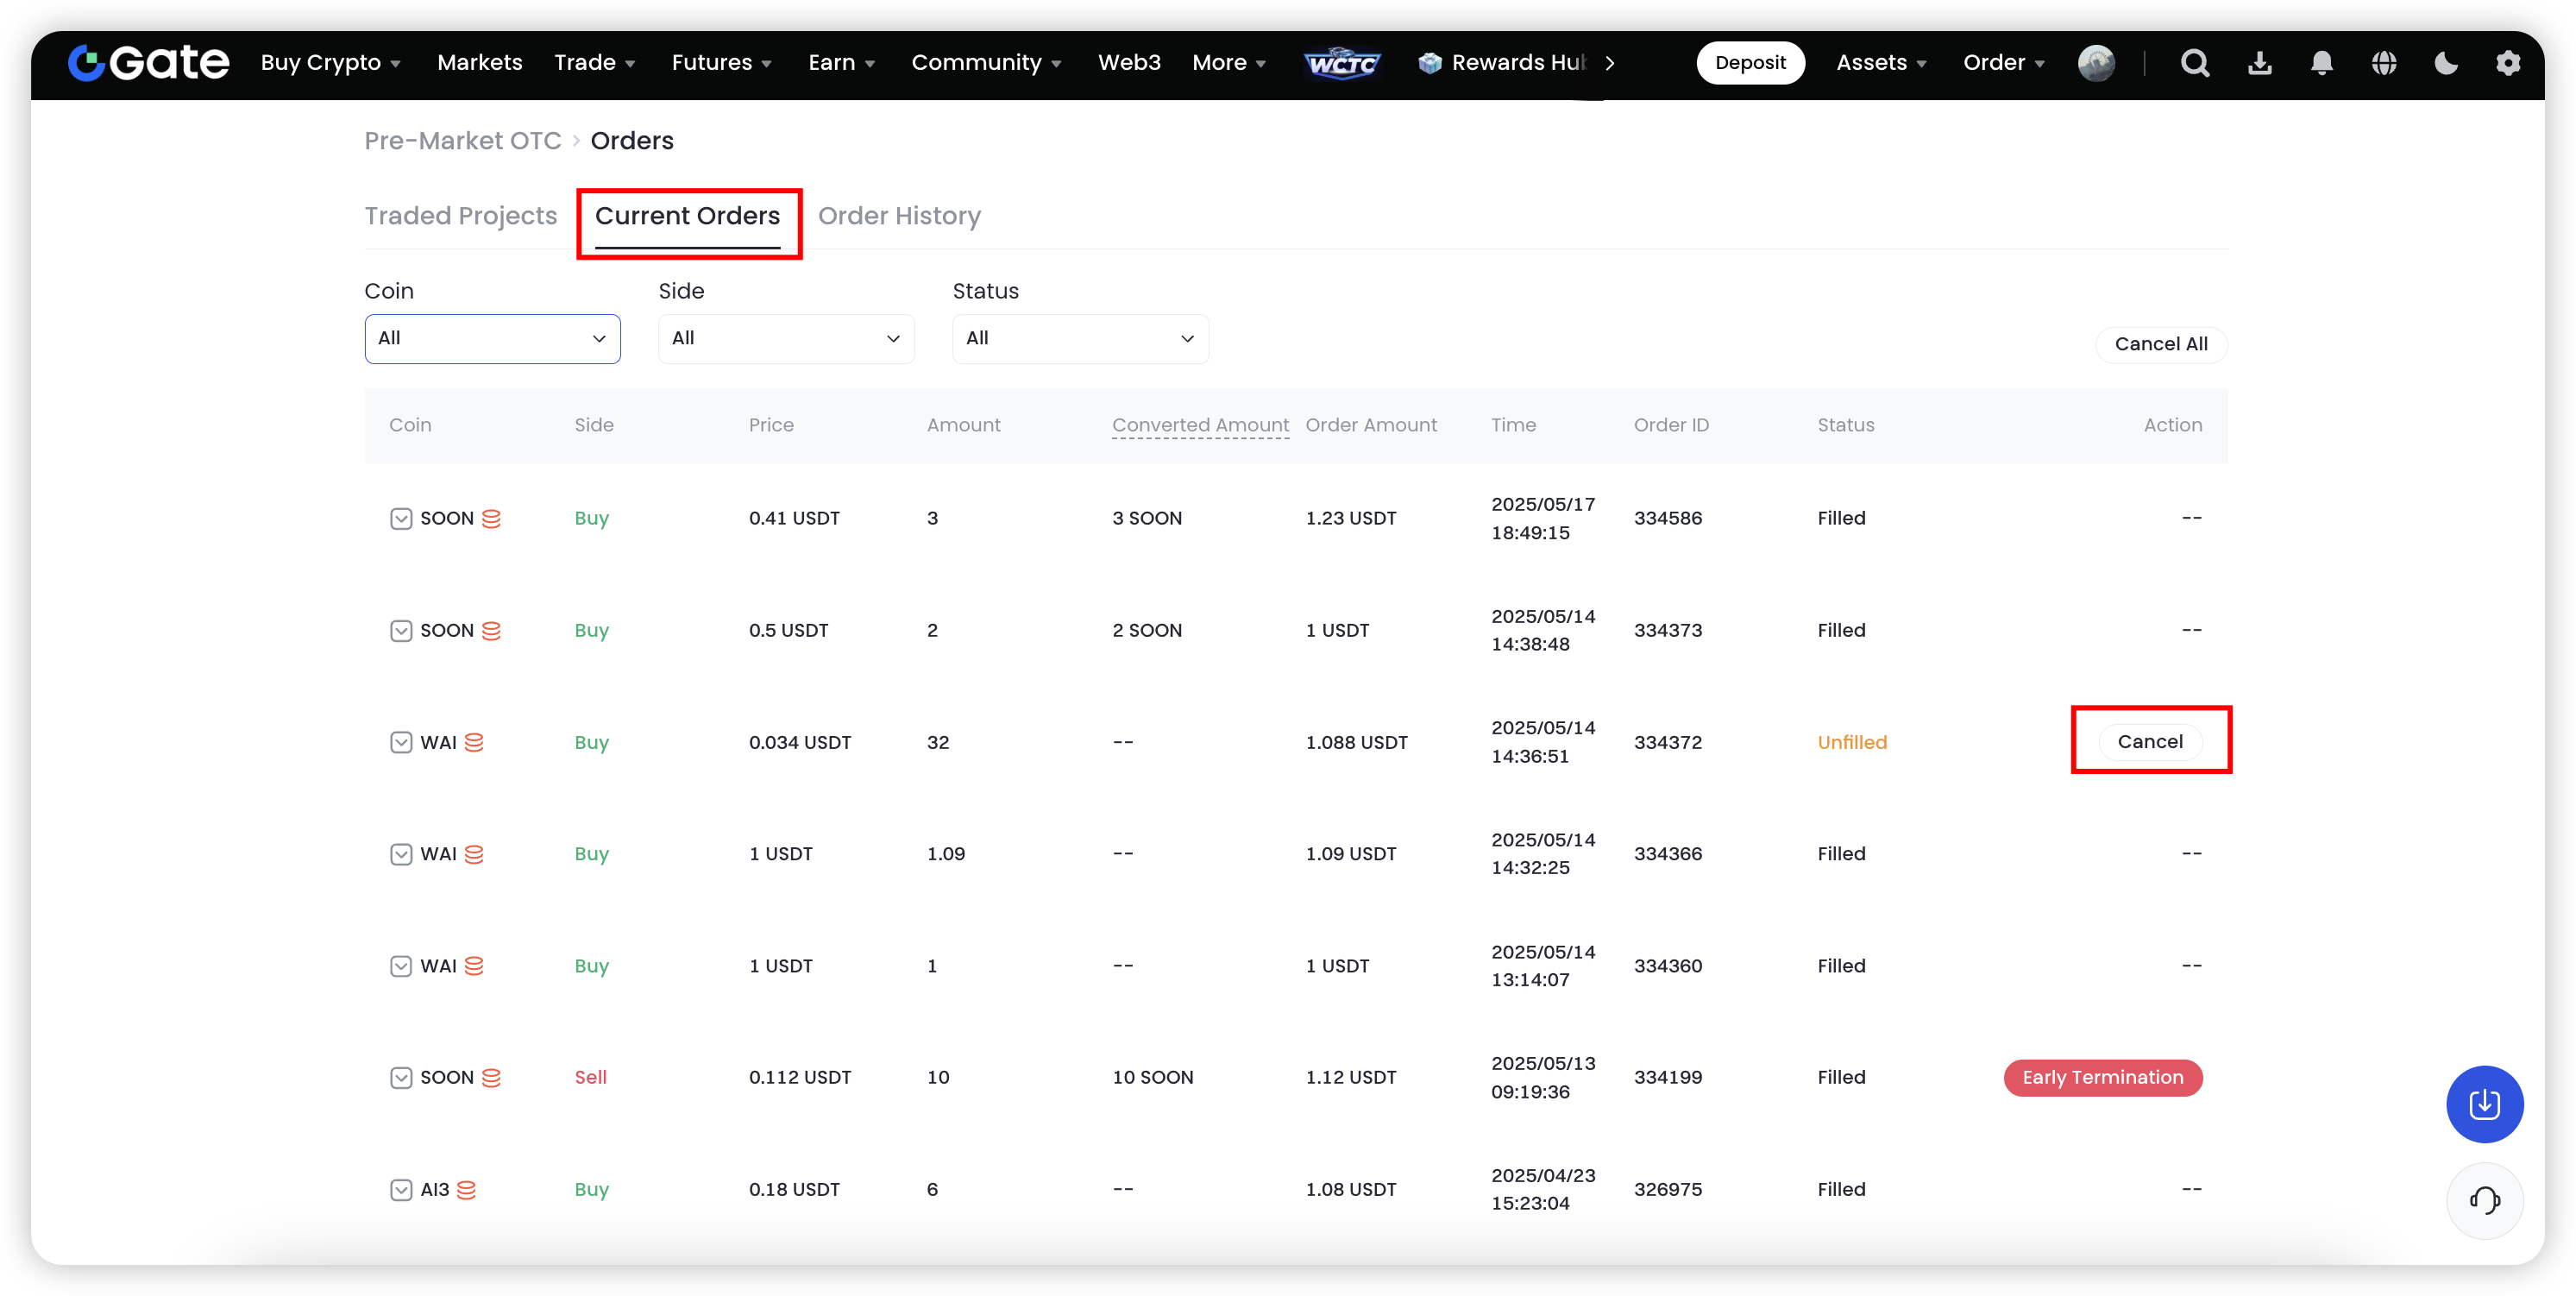Click the Pre-Market OTC breadcrumb link

[x=462, y=141]
